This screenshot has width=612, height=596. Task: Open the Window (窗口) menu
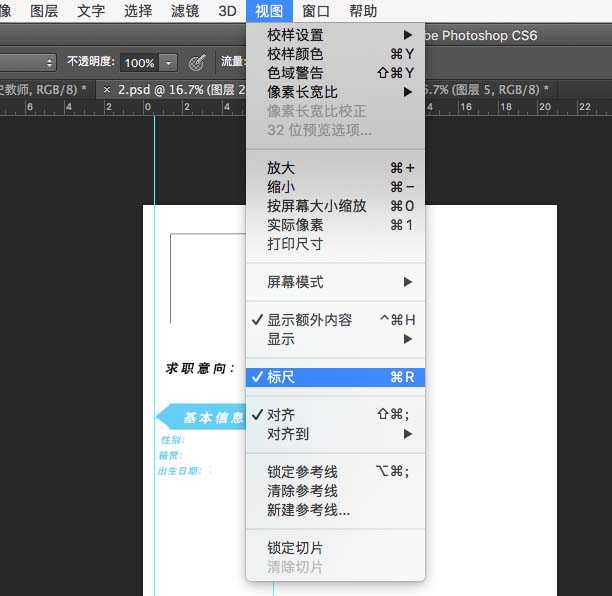point(316,11)
